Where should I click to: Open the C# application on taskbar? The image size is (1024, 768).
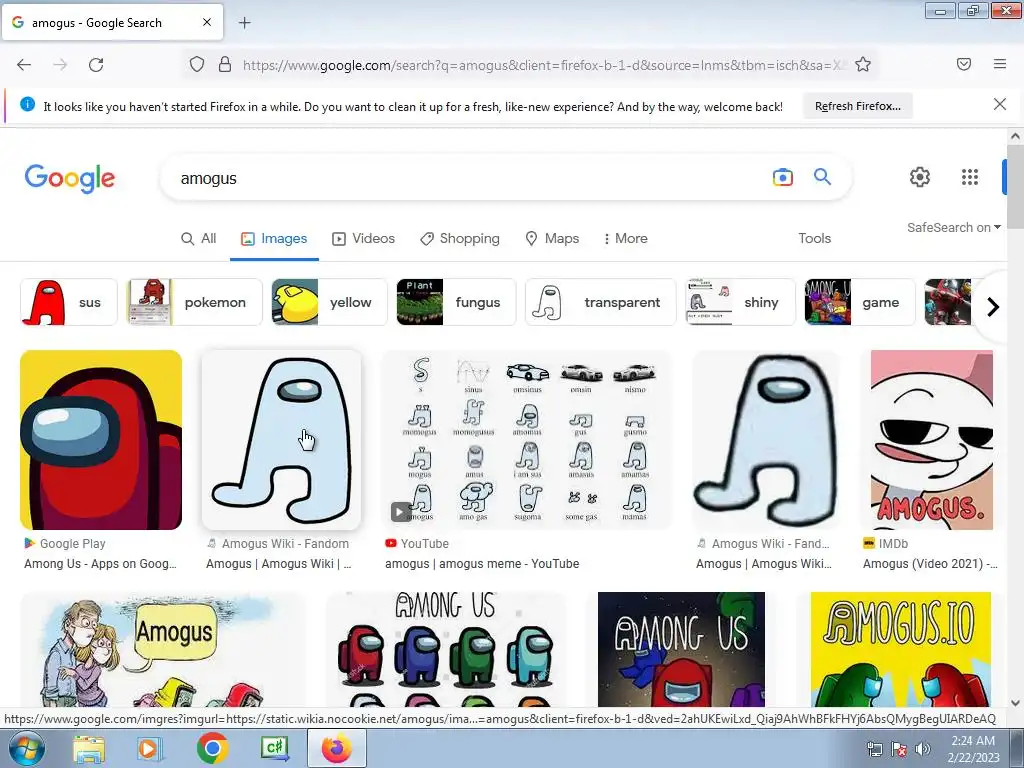pos(274,748)
